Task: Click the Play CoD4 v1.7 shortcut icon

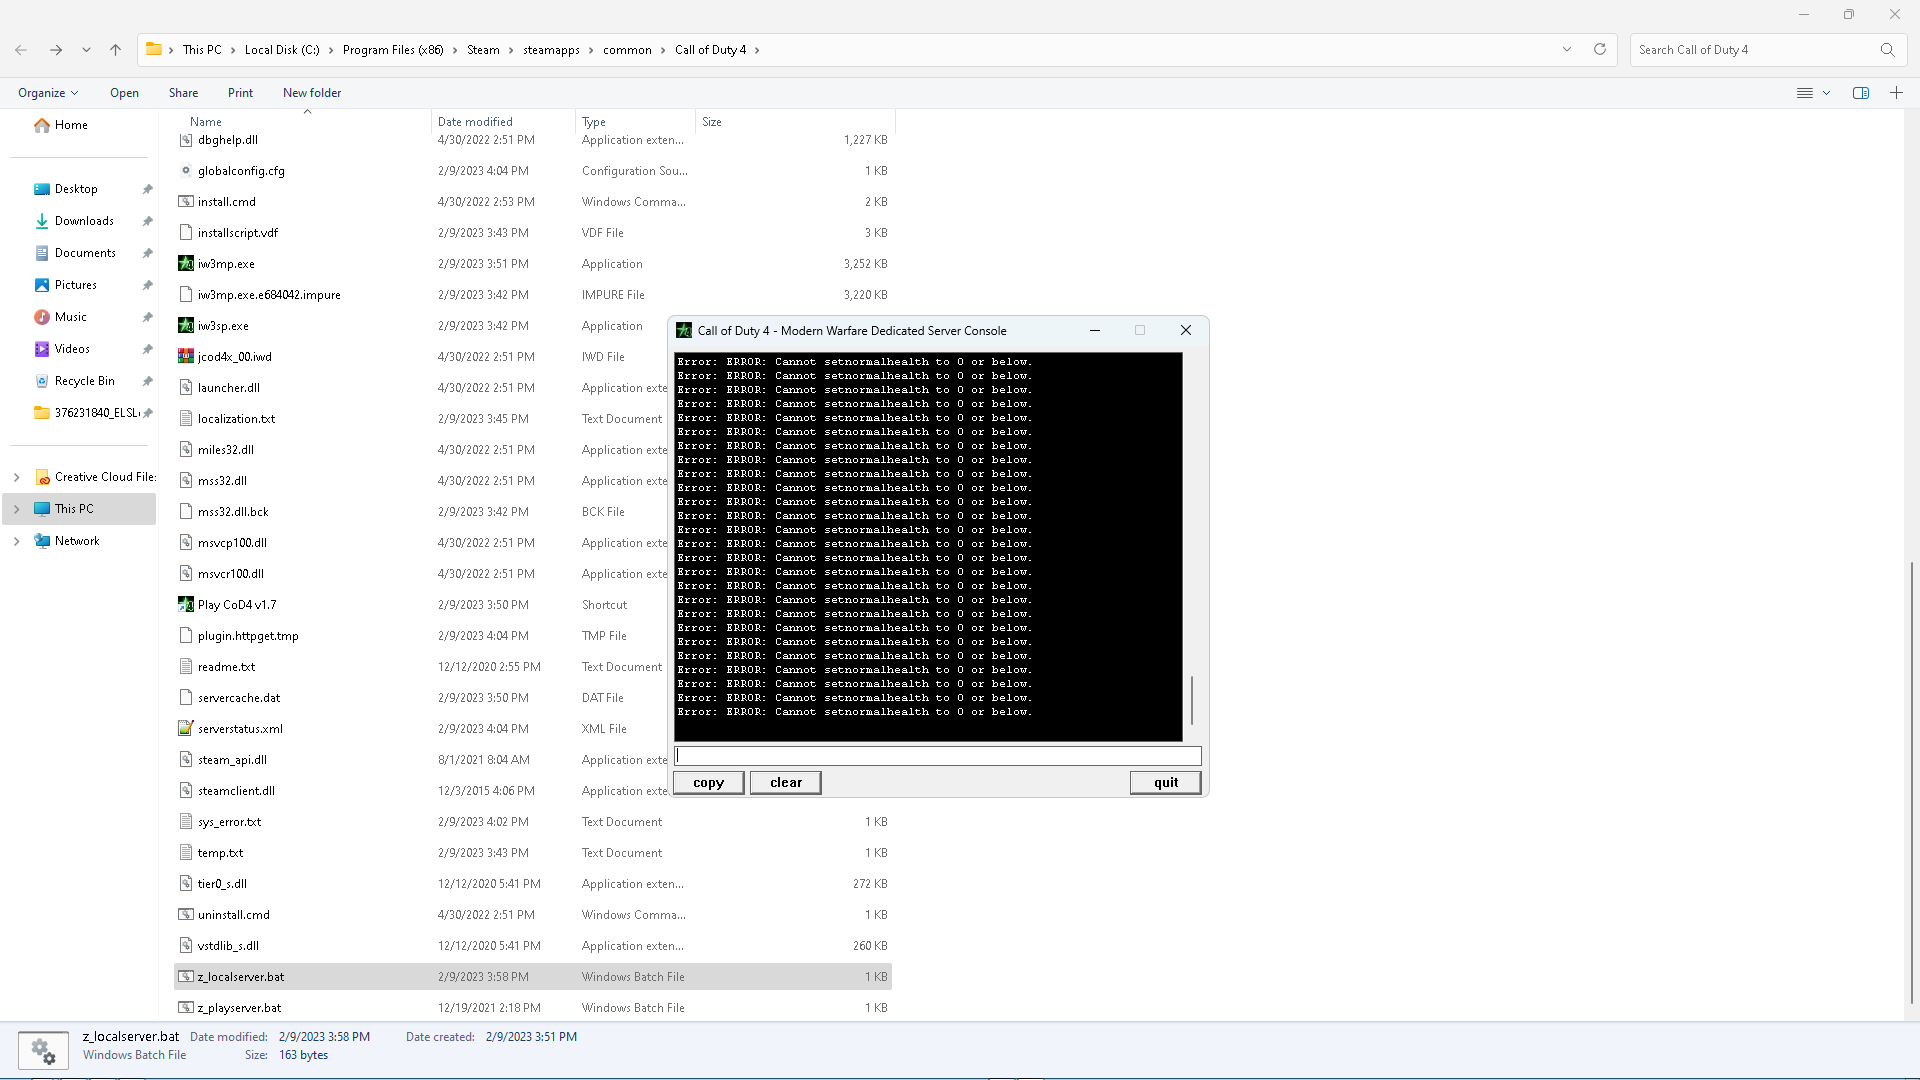Action: click(186, 605)
